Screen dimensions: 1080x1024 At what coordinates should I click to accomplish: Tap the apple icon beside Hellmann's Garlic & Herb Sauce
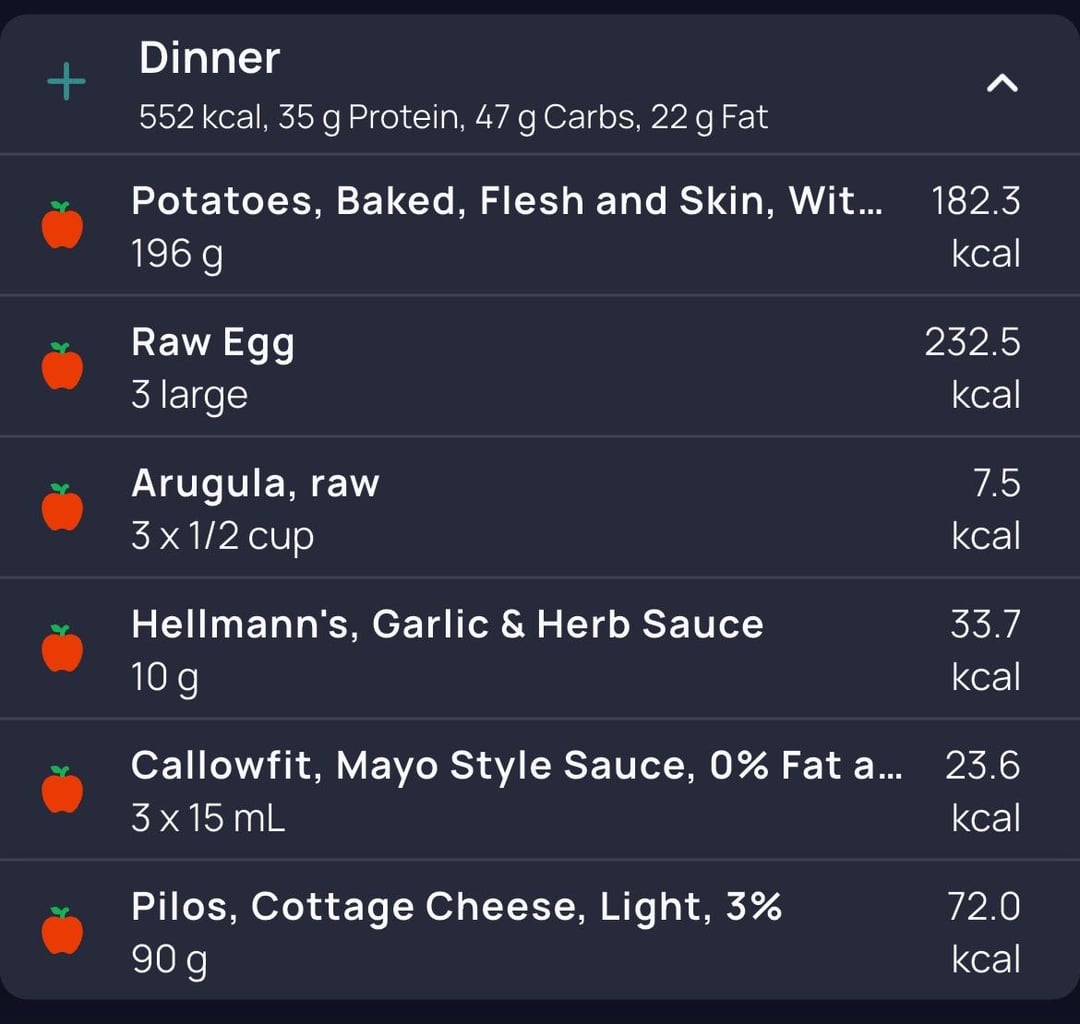[x=63, y=648]
